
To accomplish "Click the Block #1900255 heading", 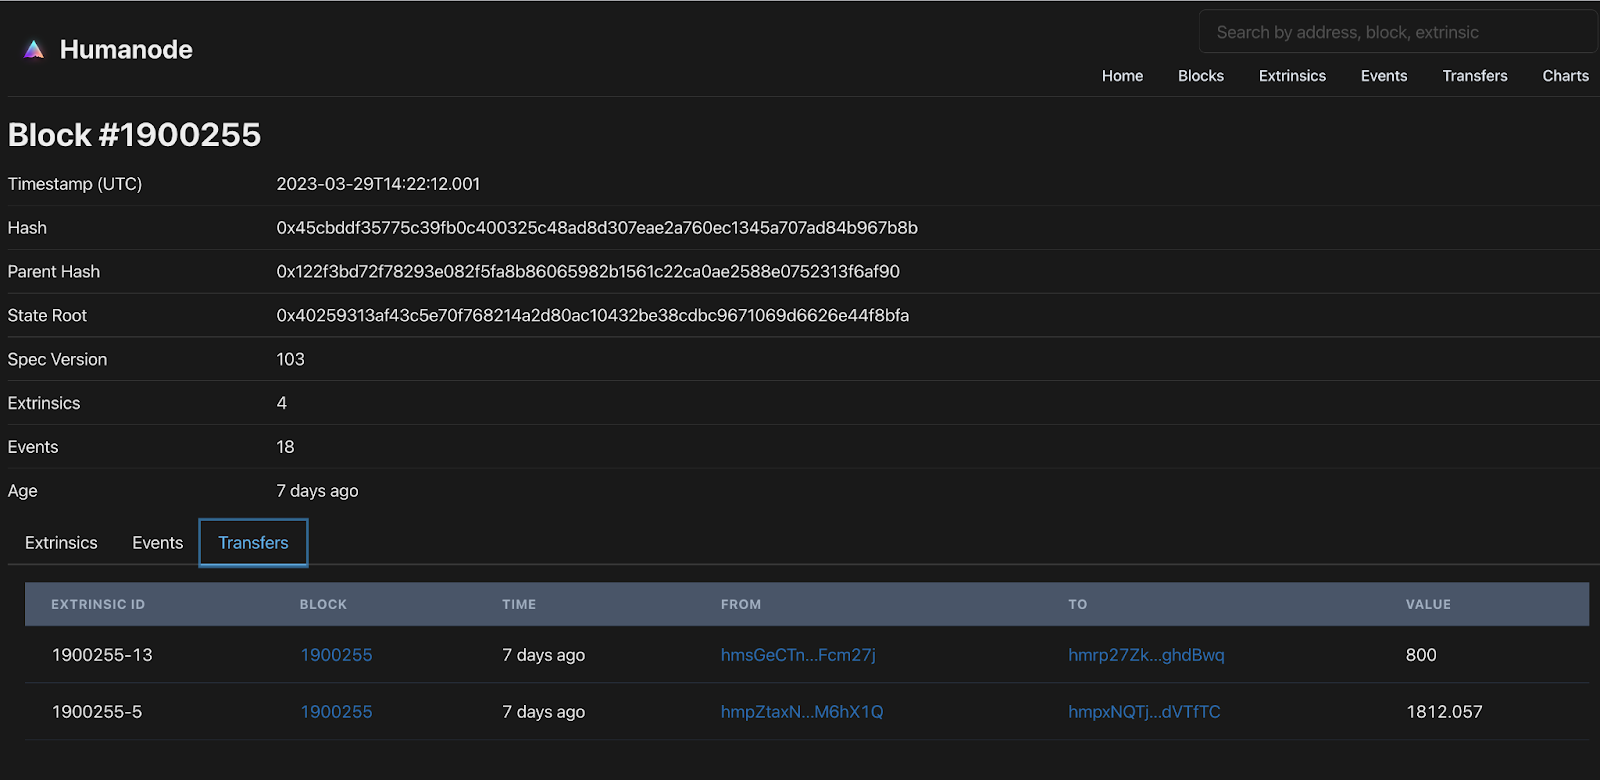I will coord(134,135).
